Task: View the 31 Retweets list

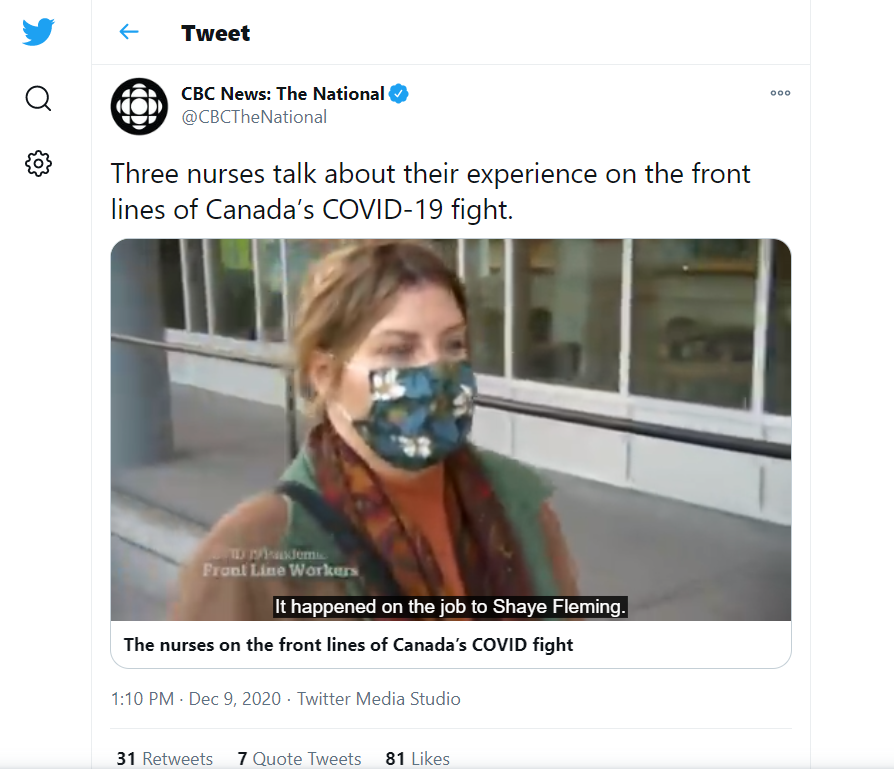Action: [165, 758]
